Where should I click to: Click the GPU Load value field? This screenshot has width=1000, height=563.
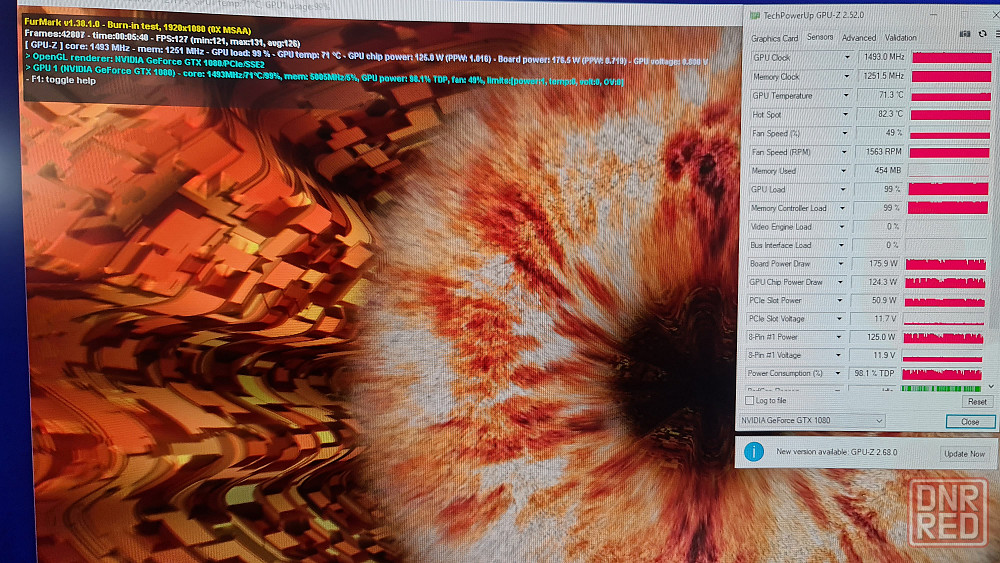tap(878, 189)
